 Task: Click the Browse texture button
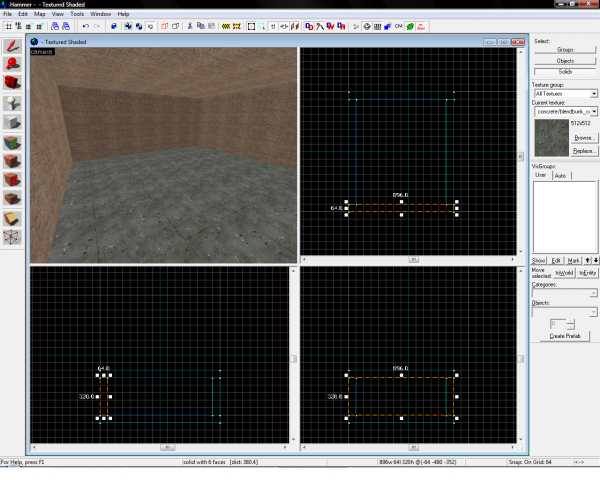click(x=584, y=136)
